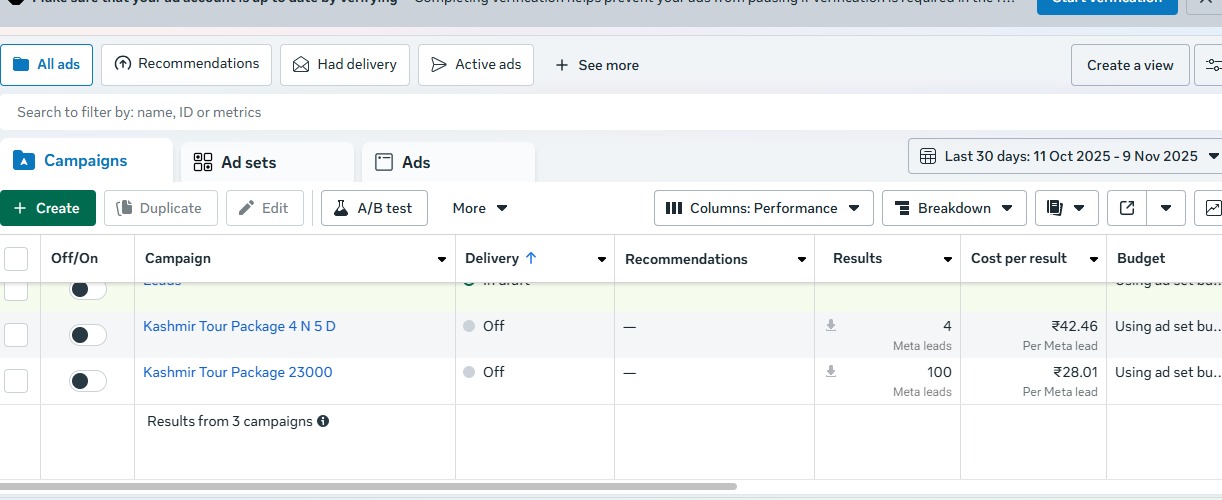Open the filter settings sliders icon
Viewport: 1222px width, 500px height.
point(1212,65)
